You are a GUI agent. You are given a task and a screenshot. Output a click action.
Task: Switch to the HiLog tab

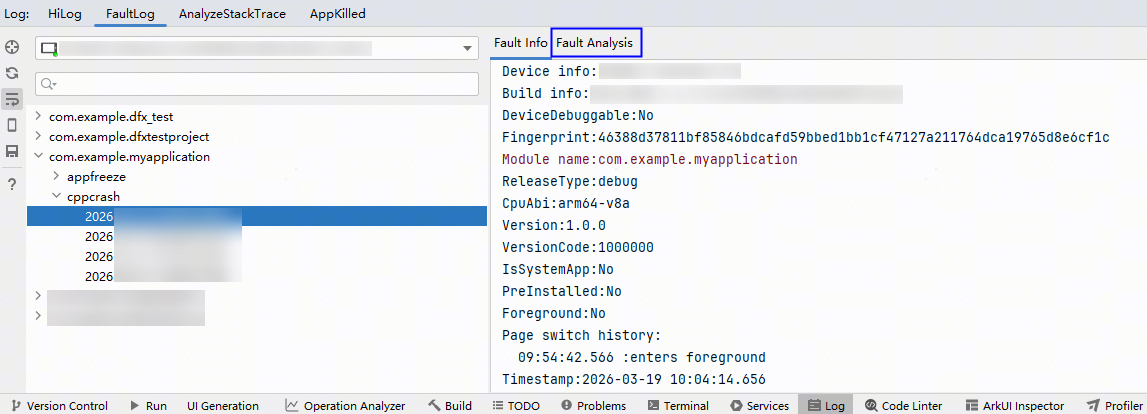click(65, 14)
